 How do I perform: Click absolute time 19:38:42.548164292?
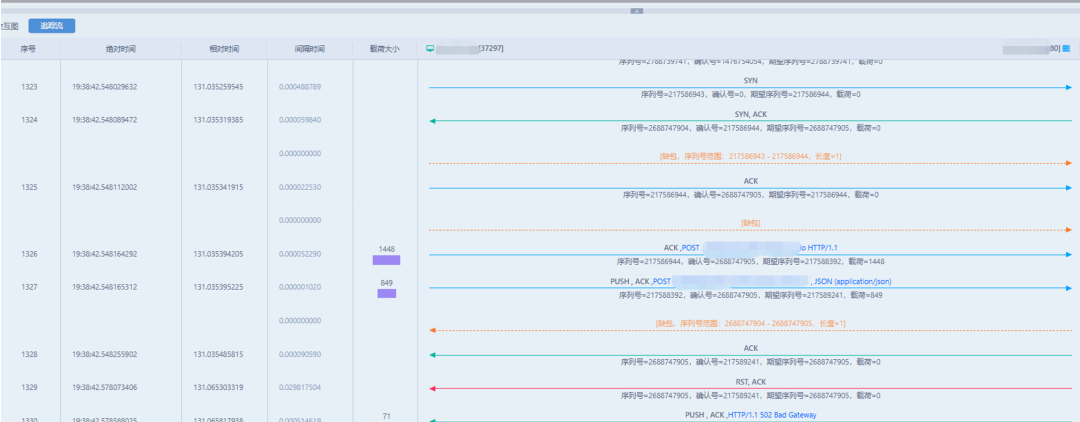point(105,254)
